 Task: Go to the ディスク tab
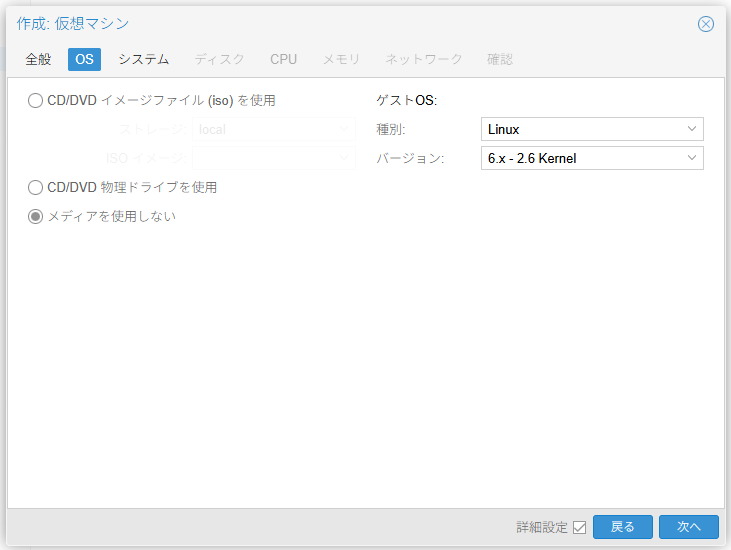point(219,59)
